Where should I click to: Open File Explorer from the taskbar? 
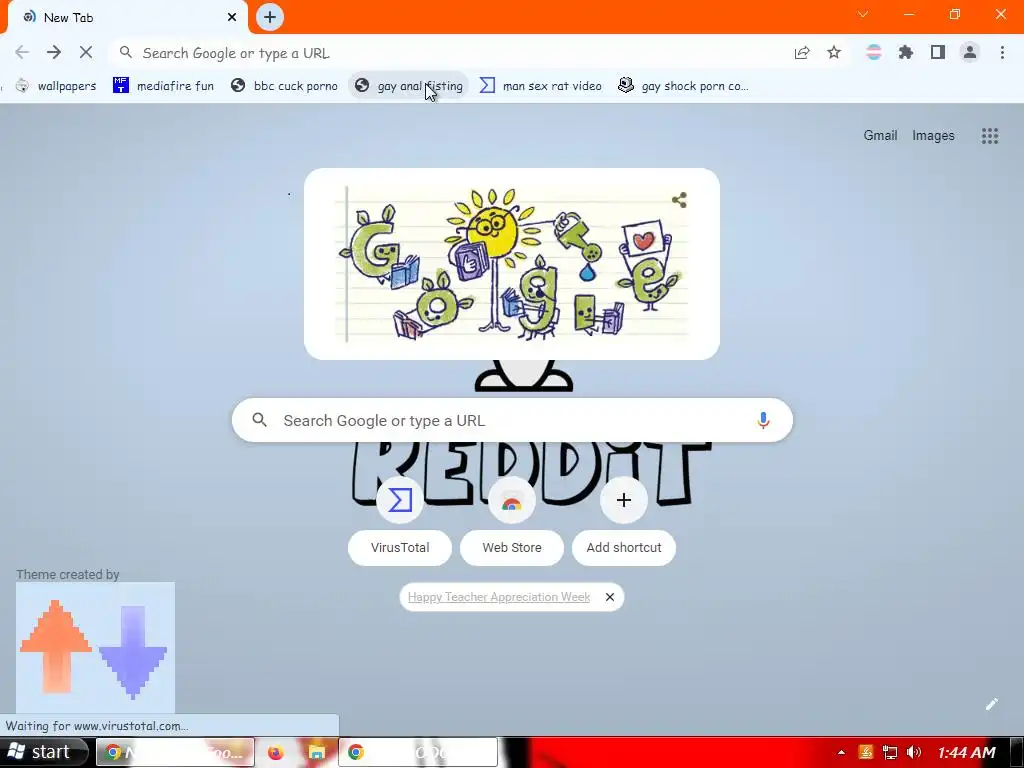[x=317, y=752]
